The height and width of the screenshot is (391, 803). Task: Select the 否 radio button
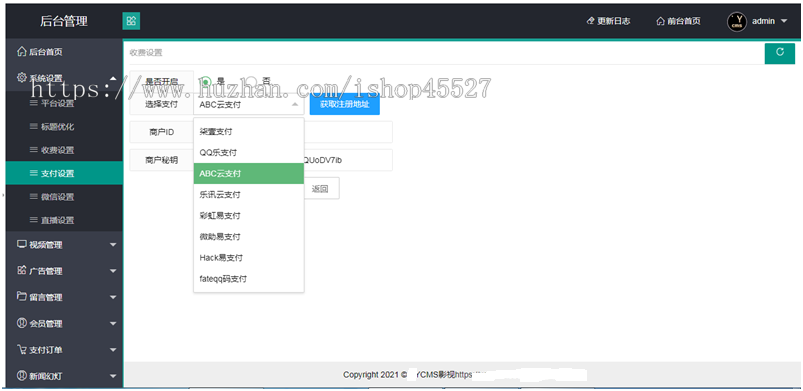[251, 81]
